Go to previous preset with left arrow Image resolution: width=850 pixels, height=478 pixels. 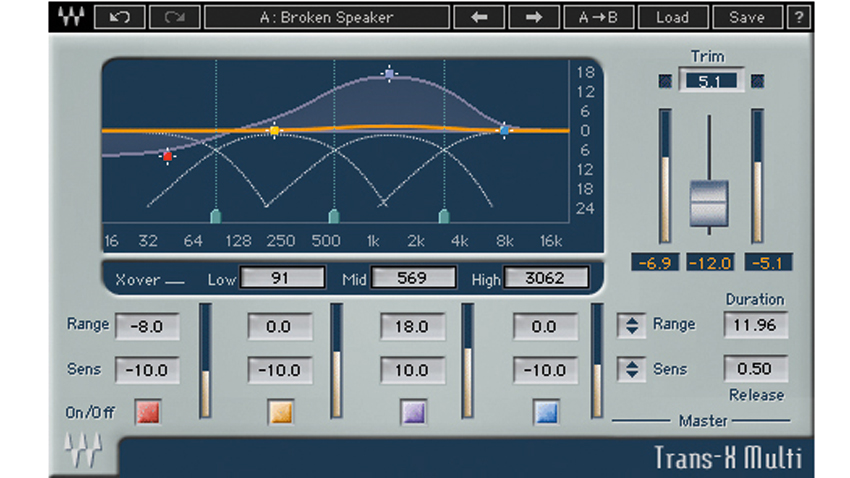click(479, 17)
